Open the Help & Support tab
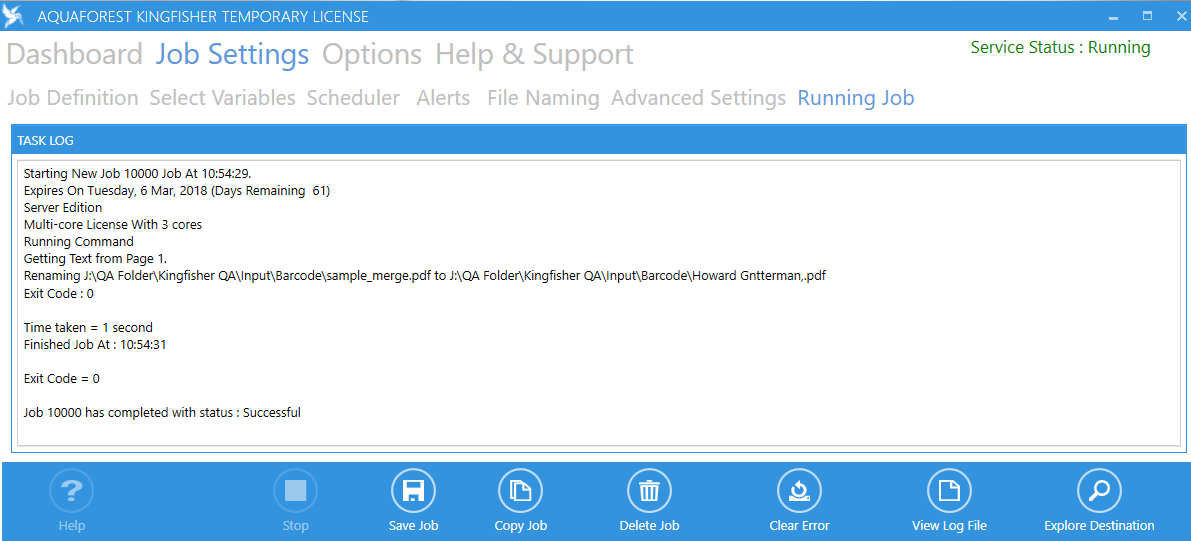 pyautogui.click(x=534, y=55)
